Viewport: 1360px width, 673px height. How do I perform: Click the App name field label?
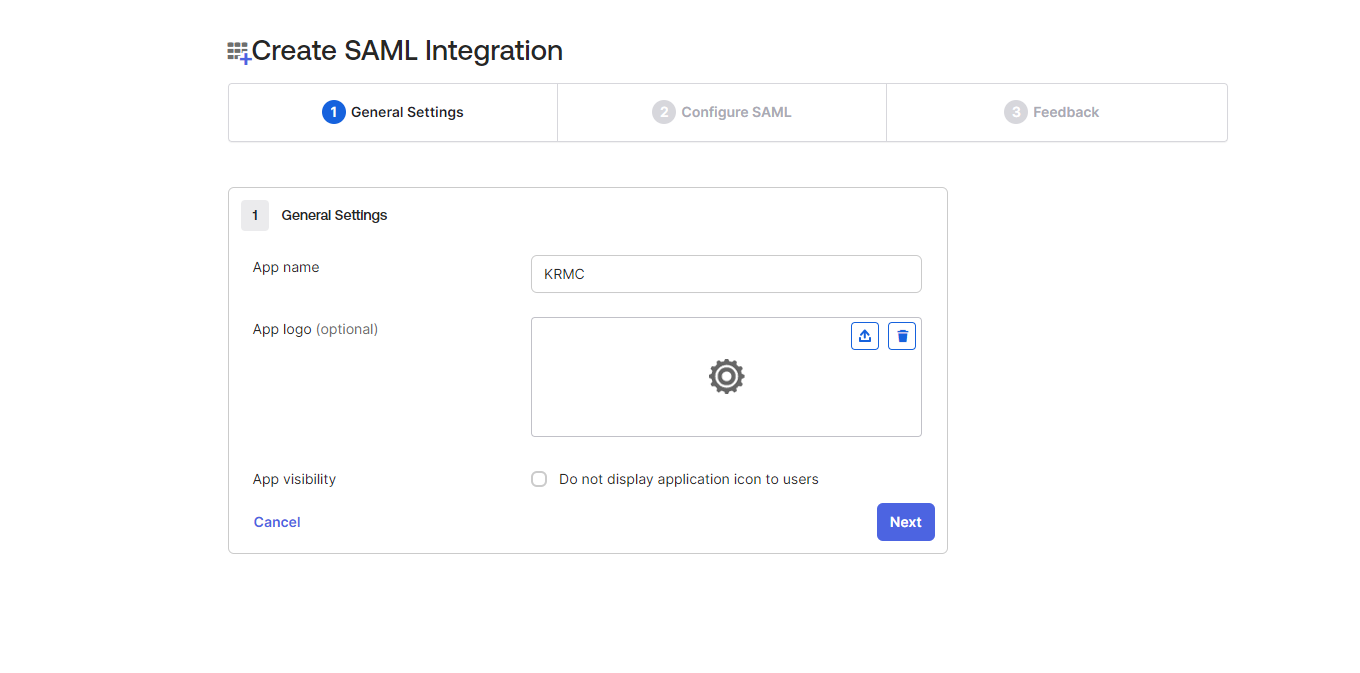coord(286,267)
